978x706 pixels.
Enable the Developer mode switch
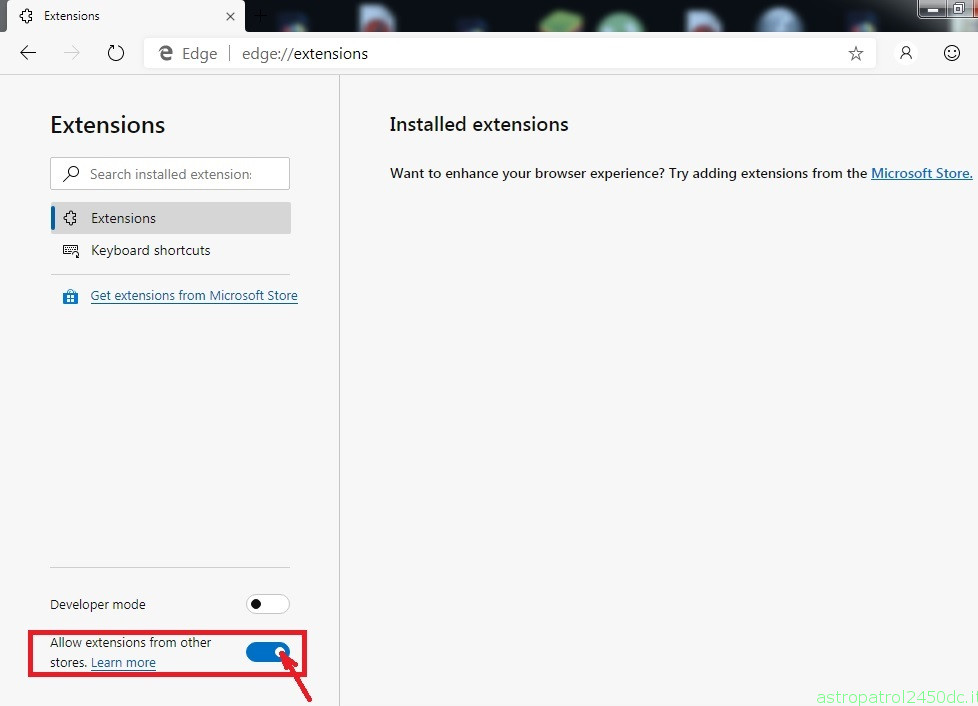coord(268,604)
